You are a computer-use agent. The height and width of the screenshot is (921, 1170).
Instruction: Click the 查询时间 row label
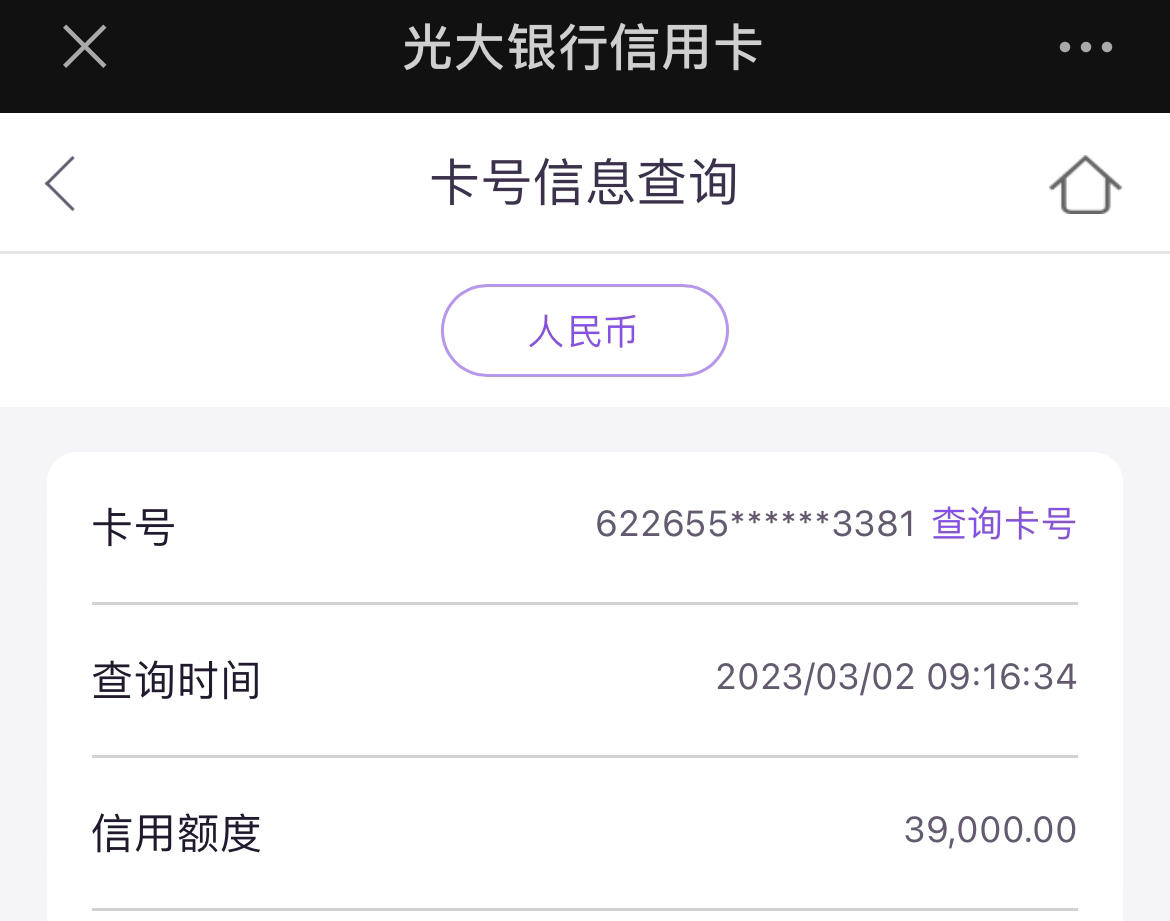coord(176,680)
